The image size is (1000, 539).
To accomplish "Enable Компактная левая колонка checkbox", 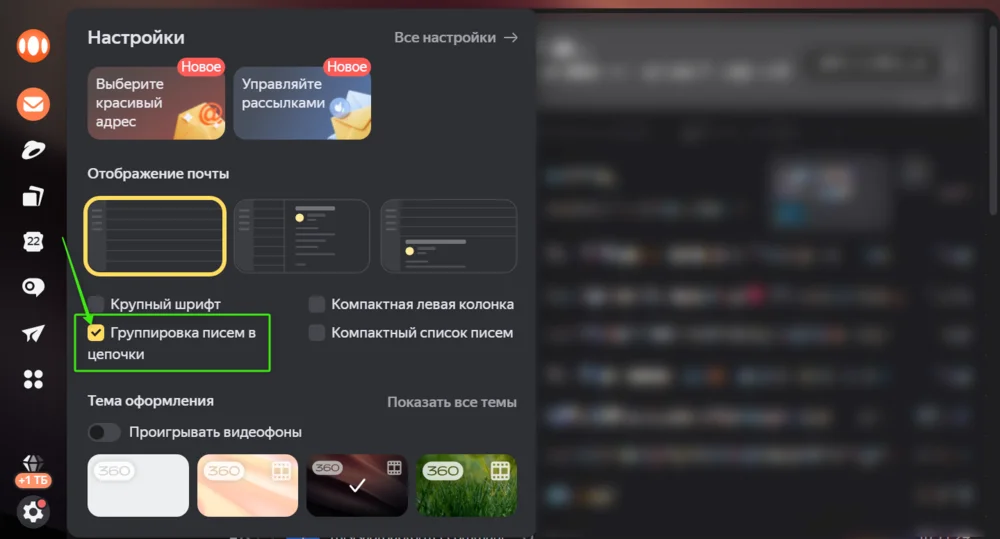I will (x=316, y=304).
